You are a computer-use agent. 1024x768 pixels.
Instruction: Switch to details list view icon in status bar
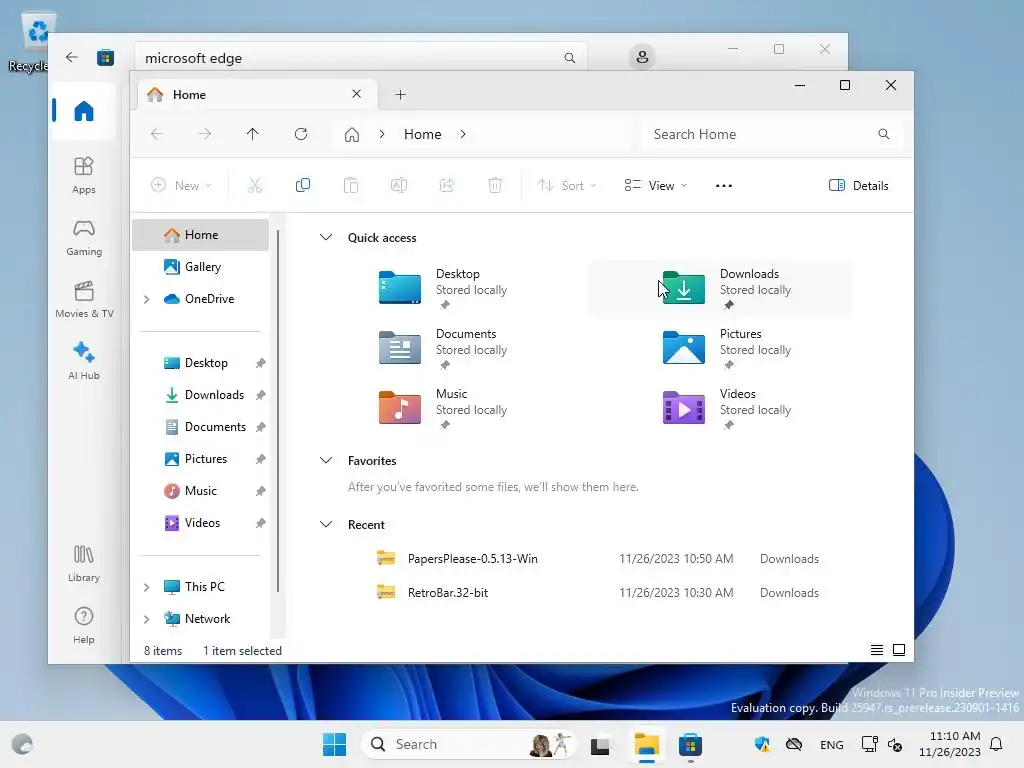pyautogui.click(x=877, y=650)
